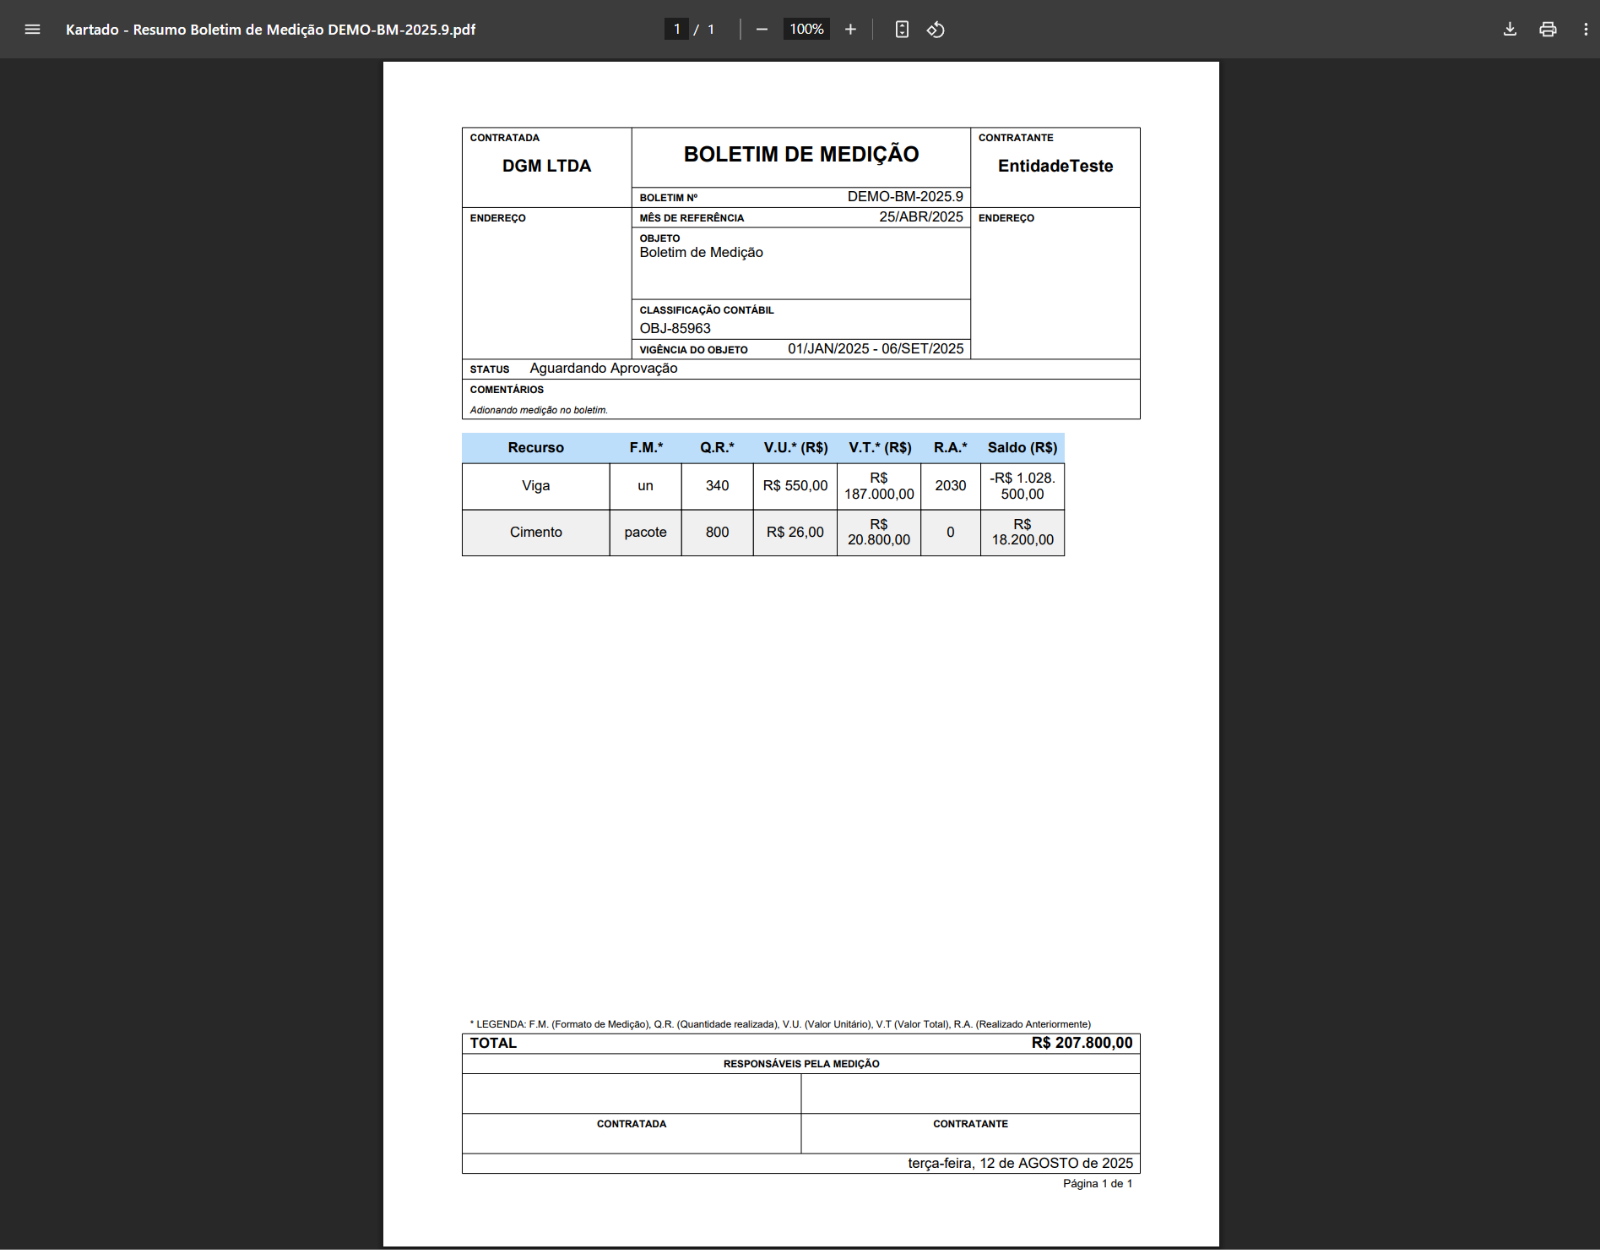The height and width of the screenshot is (1251, 1601).
Task: Click the PDF file name in toolbar
Action: [270, 29]
